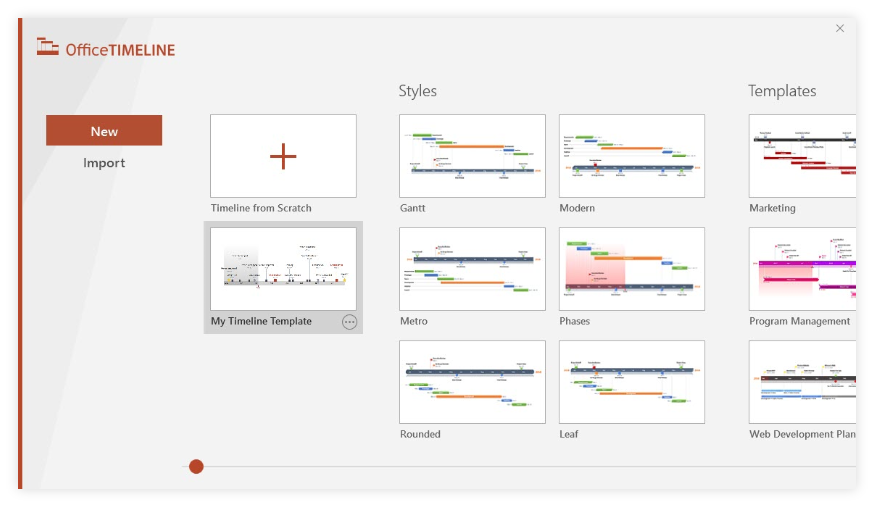The width and height of the screenshot is (874, 507).
Task: Open the Marketing template thumbnail
Action: (802, 156)
